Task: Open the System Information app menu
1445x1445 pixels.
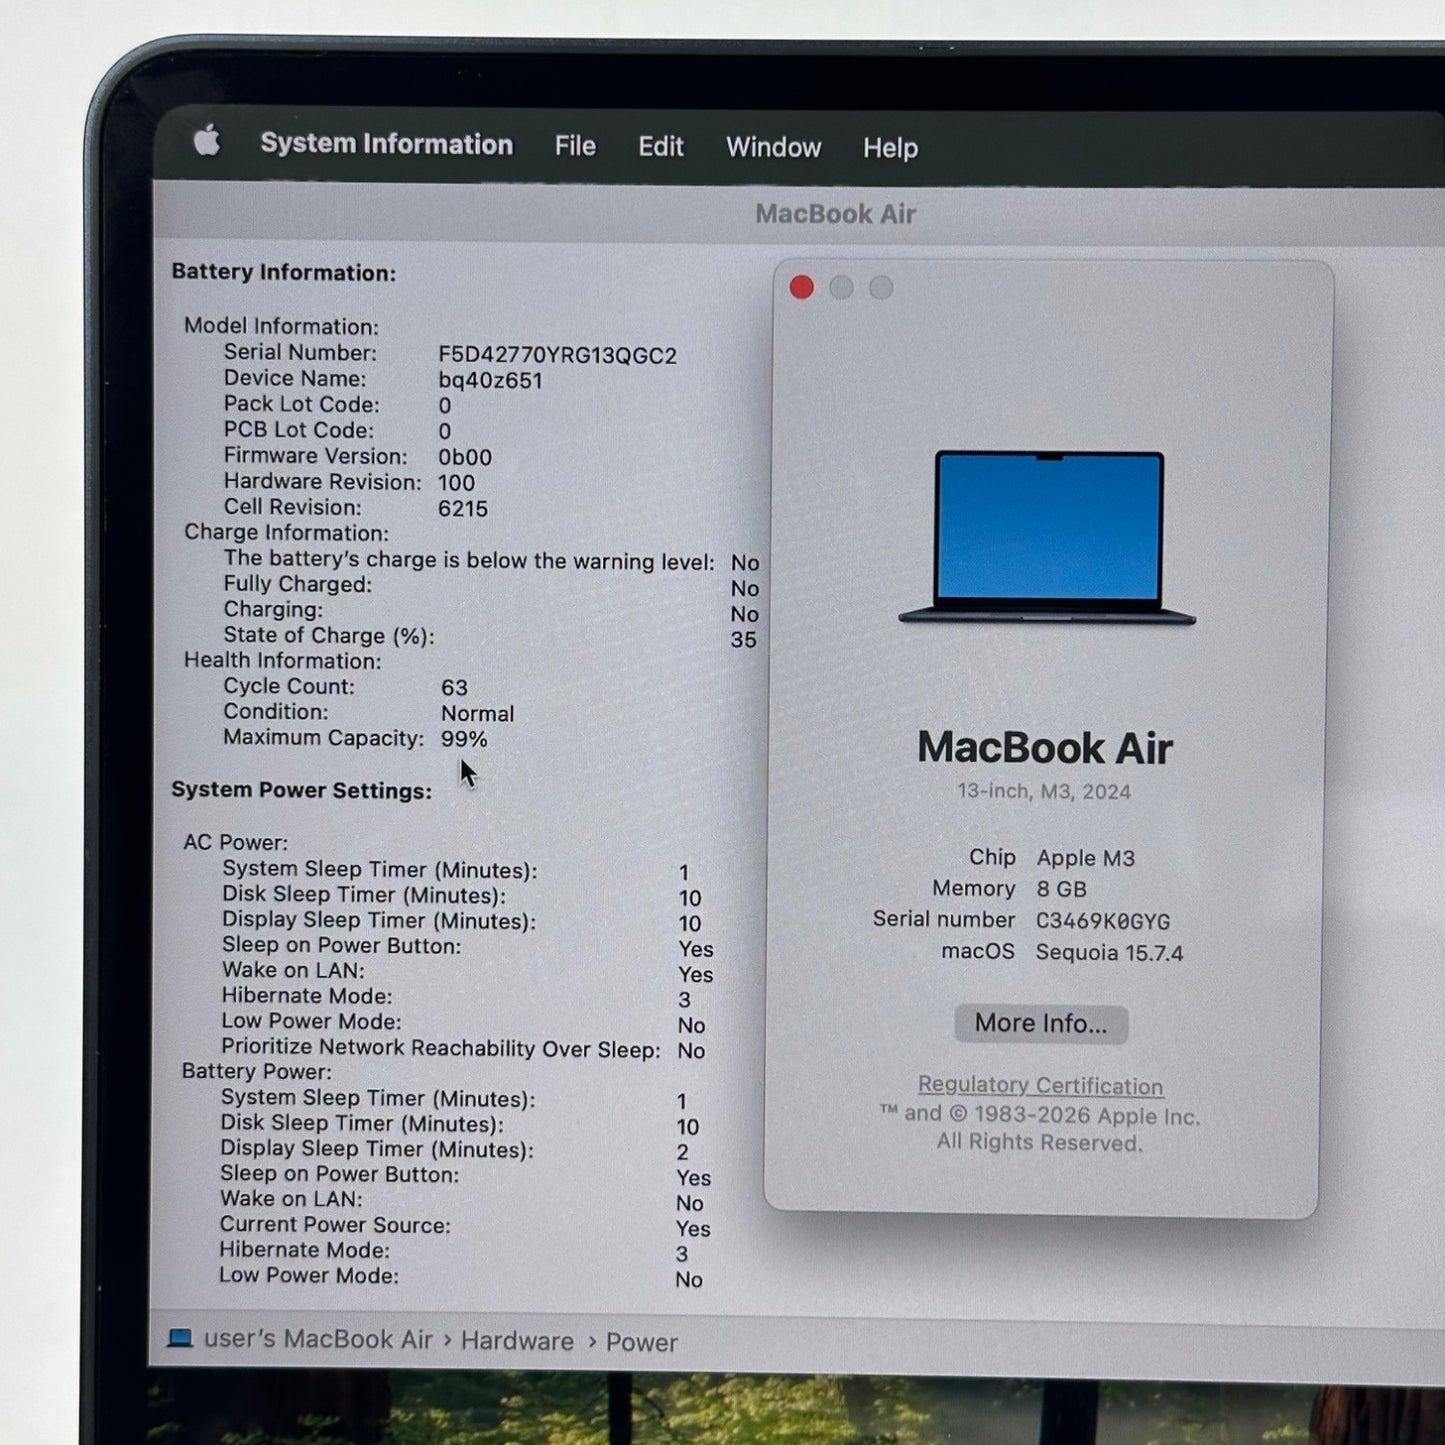Action: tap(386, 144)
